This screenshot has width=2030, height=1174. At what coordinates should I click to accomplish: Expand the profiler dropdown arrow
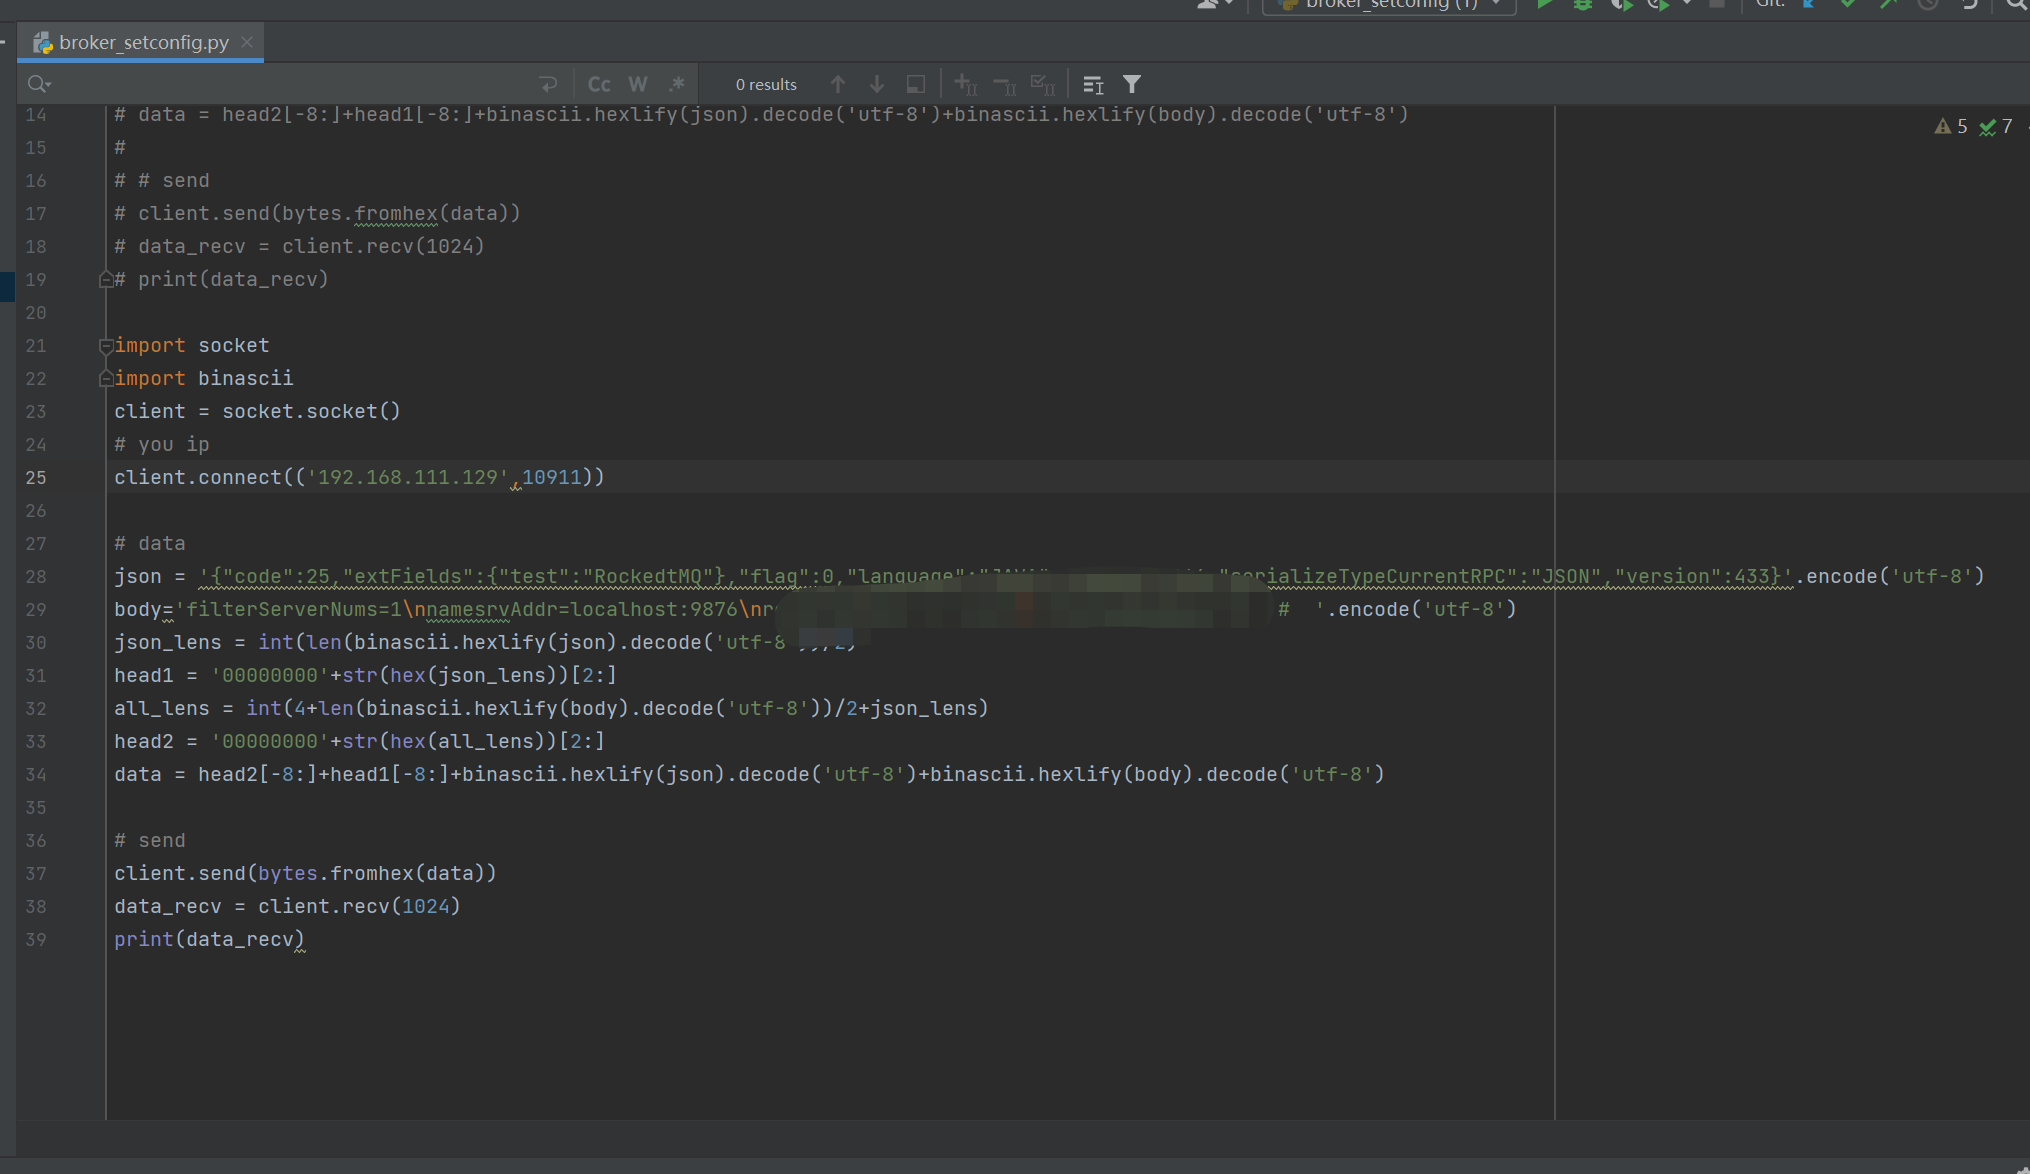click(1687, 4)
